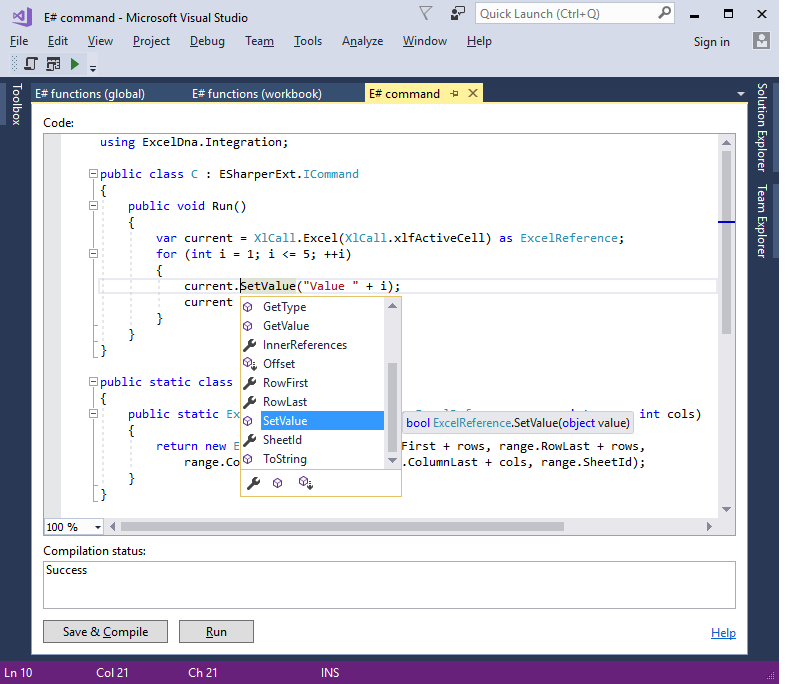Collapse the public class C outline block
Image resolution: width=800 pixels, height=684 pixels.
click(x=93, y=174)
